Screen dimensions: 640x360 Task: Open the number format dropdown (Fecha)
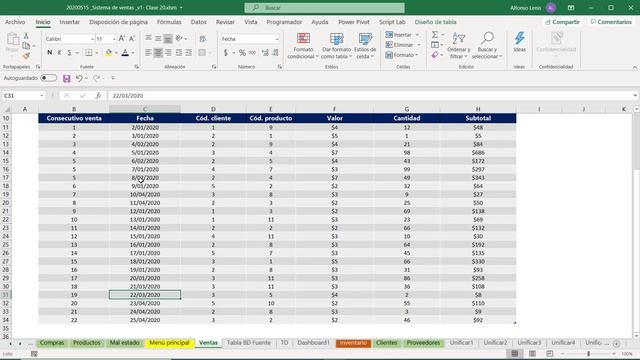pos(277,39)
